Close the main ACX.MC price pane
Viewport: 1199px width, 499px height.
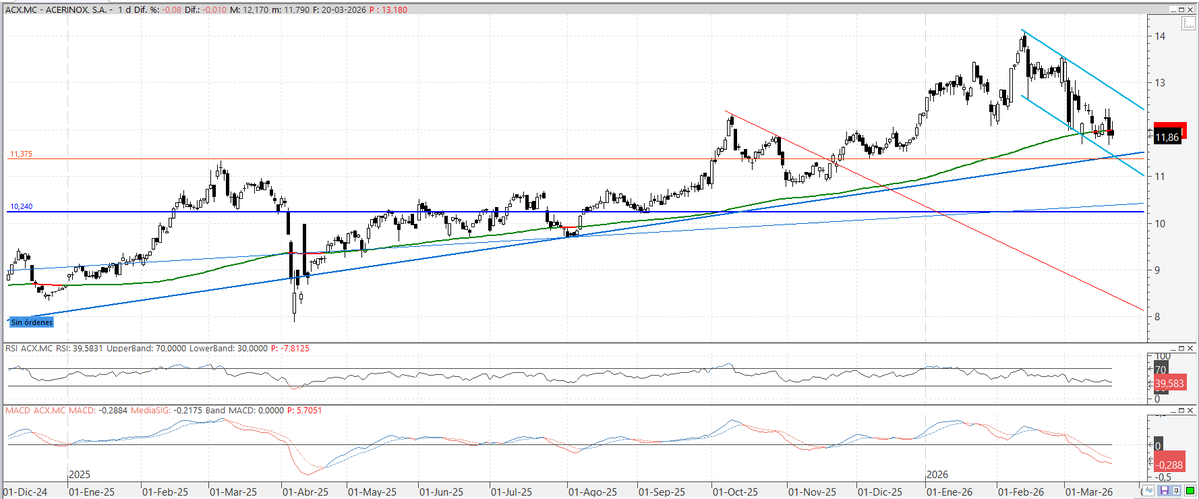click(x=1191, y=9)
